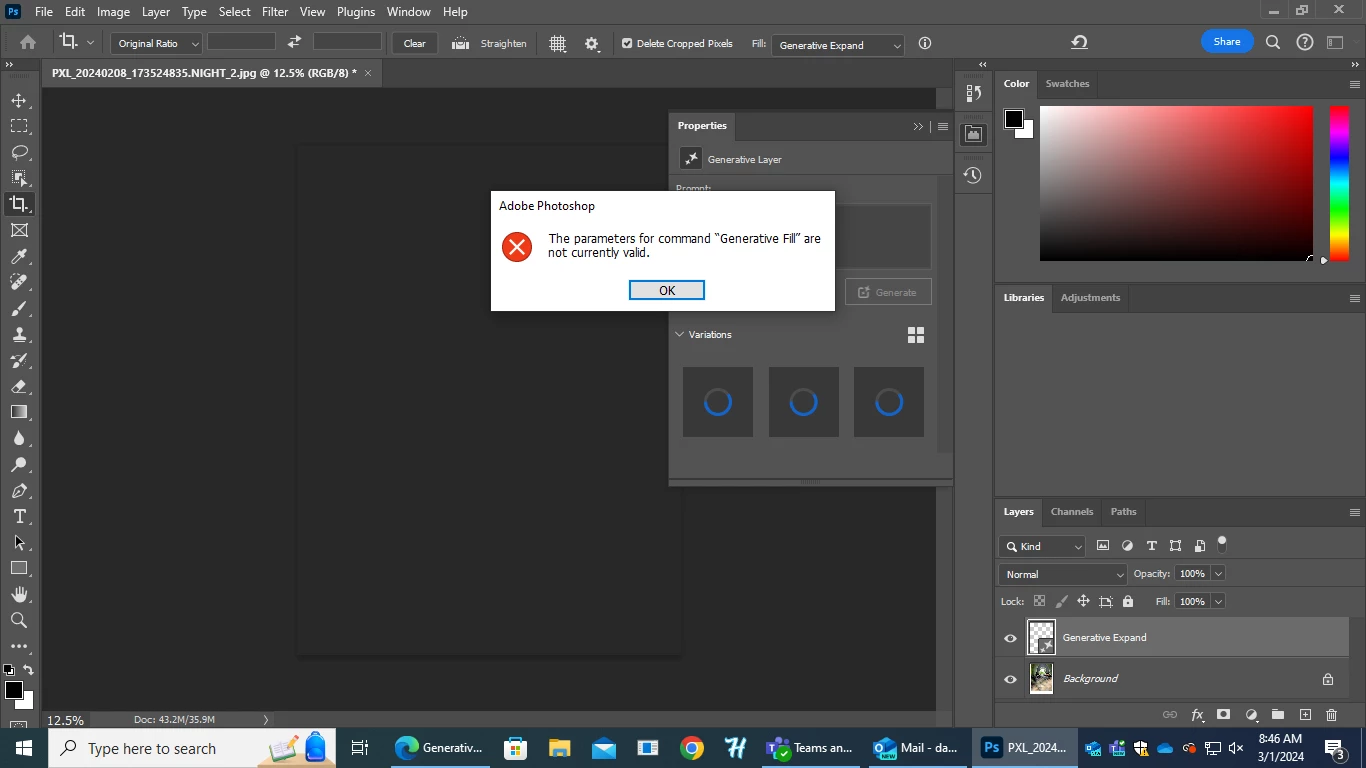This screenshot has height=768, width=1366.
Task: Hide the Background layer
Action: point(1010,679)
